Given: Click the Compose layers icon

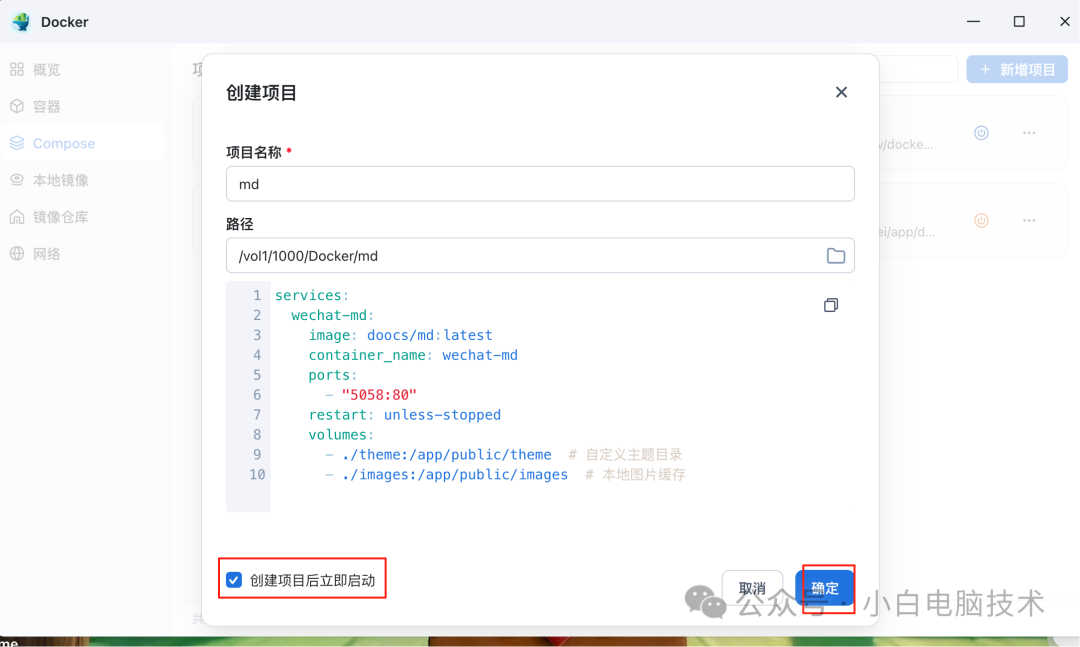Looking at the screenshot, I should point(17,143).
